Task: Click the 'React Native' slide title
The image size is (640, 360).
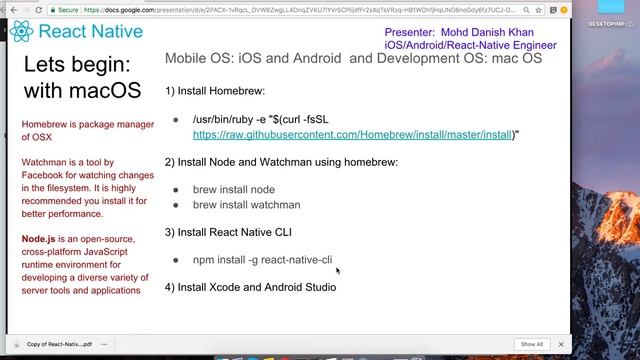Action: pos(91,31)
